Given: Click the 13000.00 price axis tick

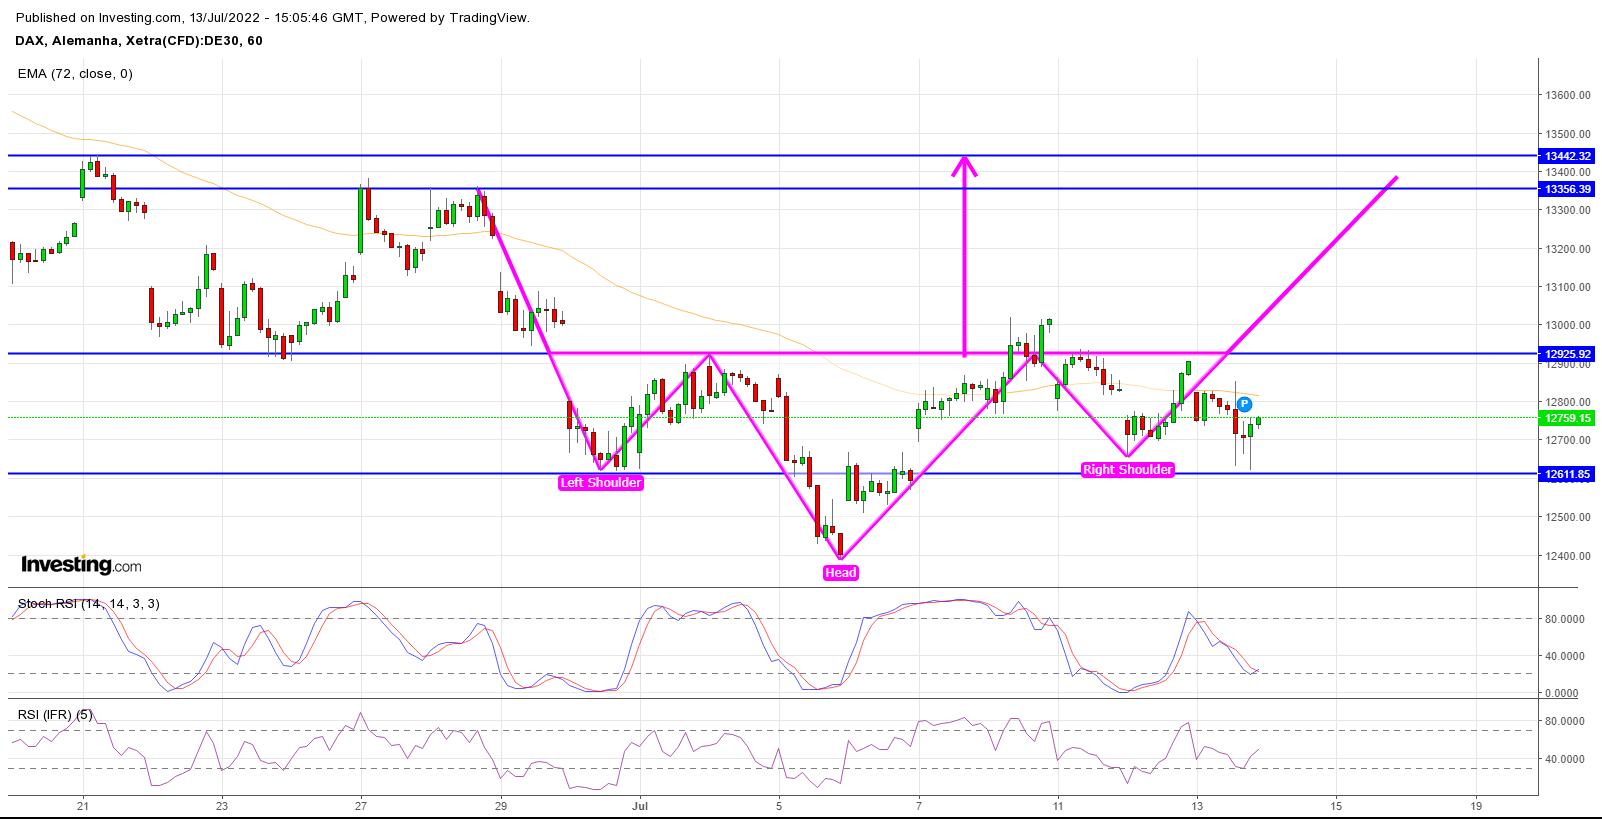Looking at the screenshot, I should 1567,326.
